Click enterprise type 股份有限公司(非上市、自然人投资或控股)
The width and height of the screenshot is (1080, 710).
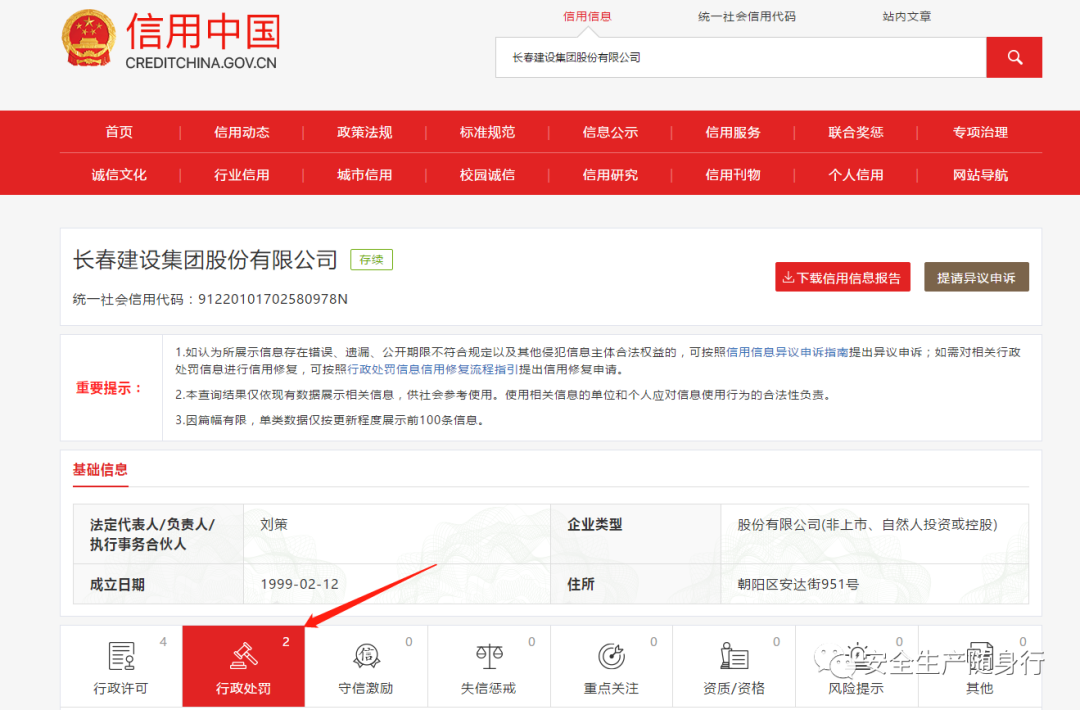click(x=867, y=525)
